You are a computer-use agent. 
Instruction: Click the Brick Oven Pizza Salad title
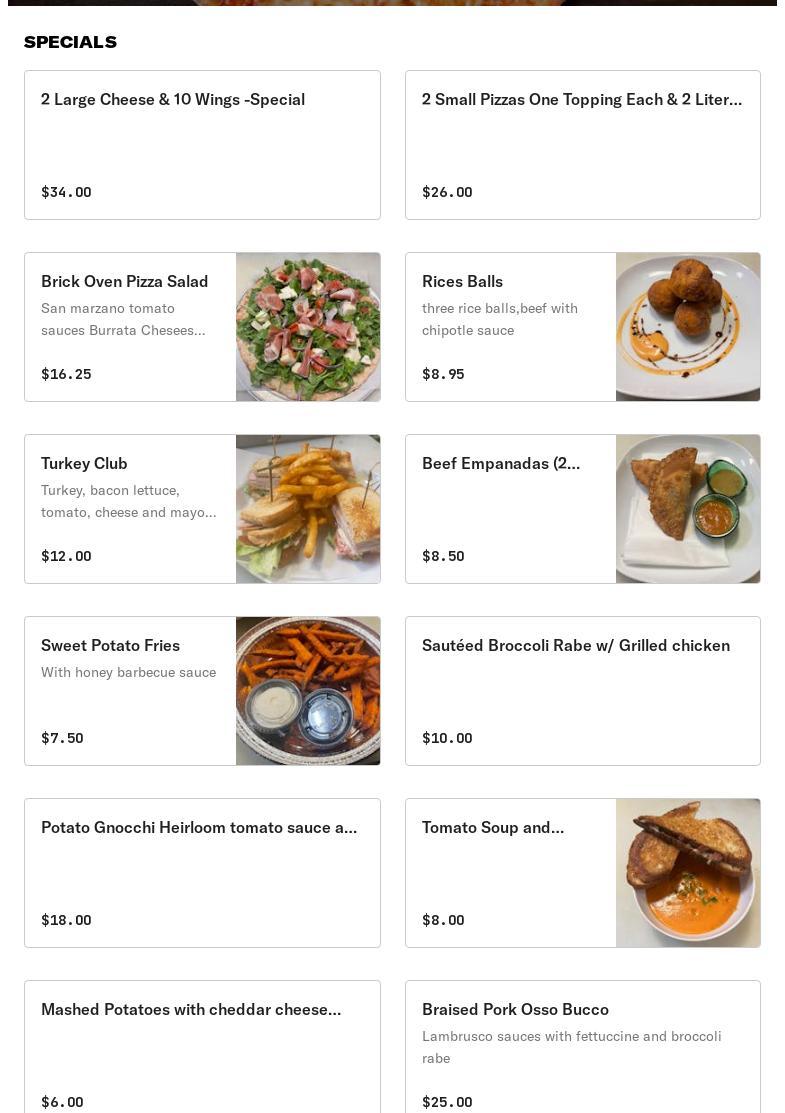125,282
